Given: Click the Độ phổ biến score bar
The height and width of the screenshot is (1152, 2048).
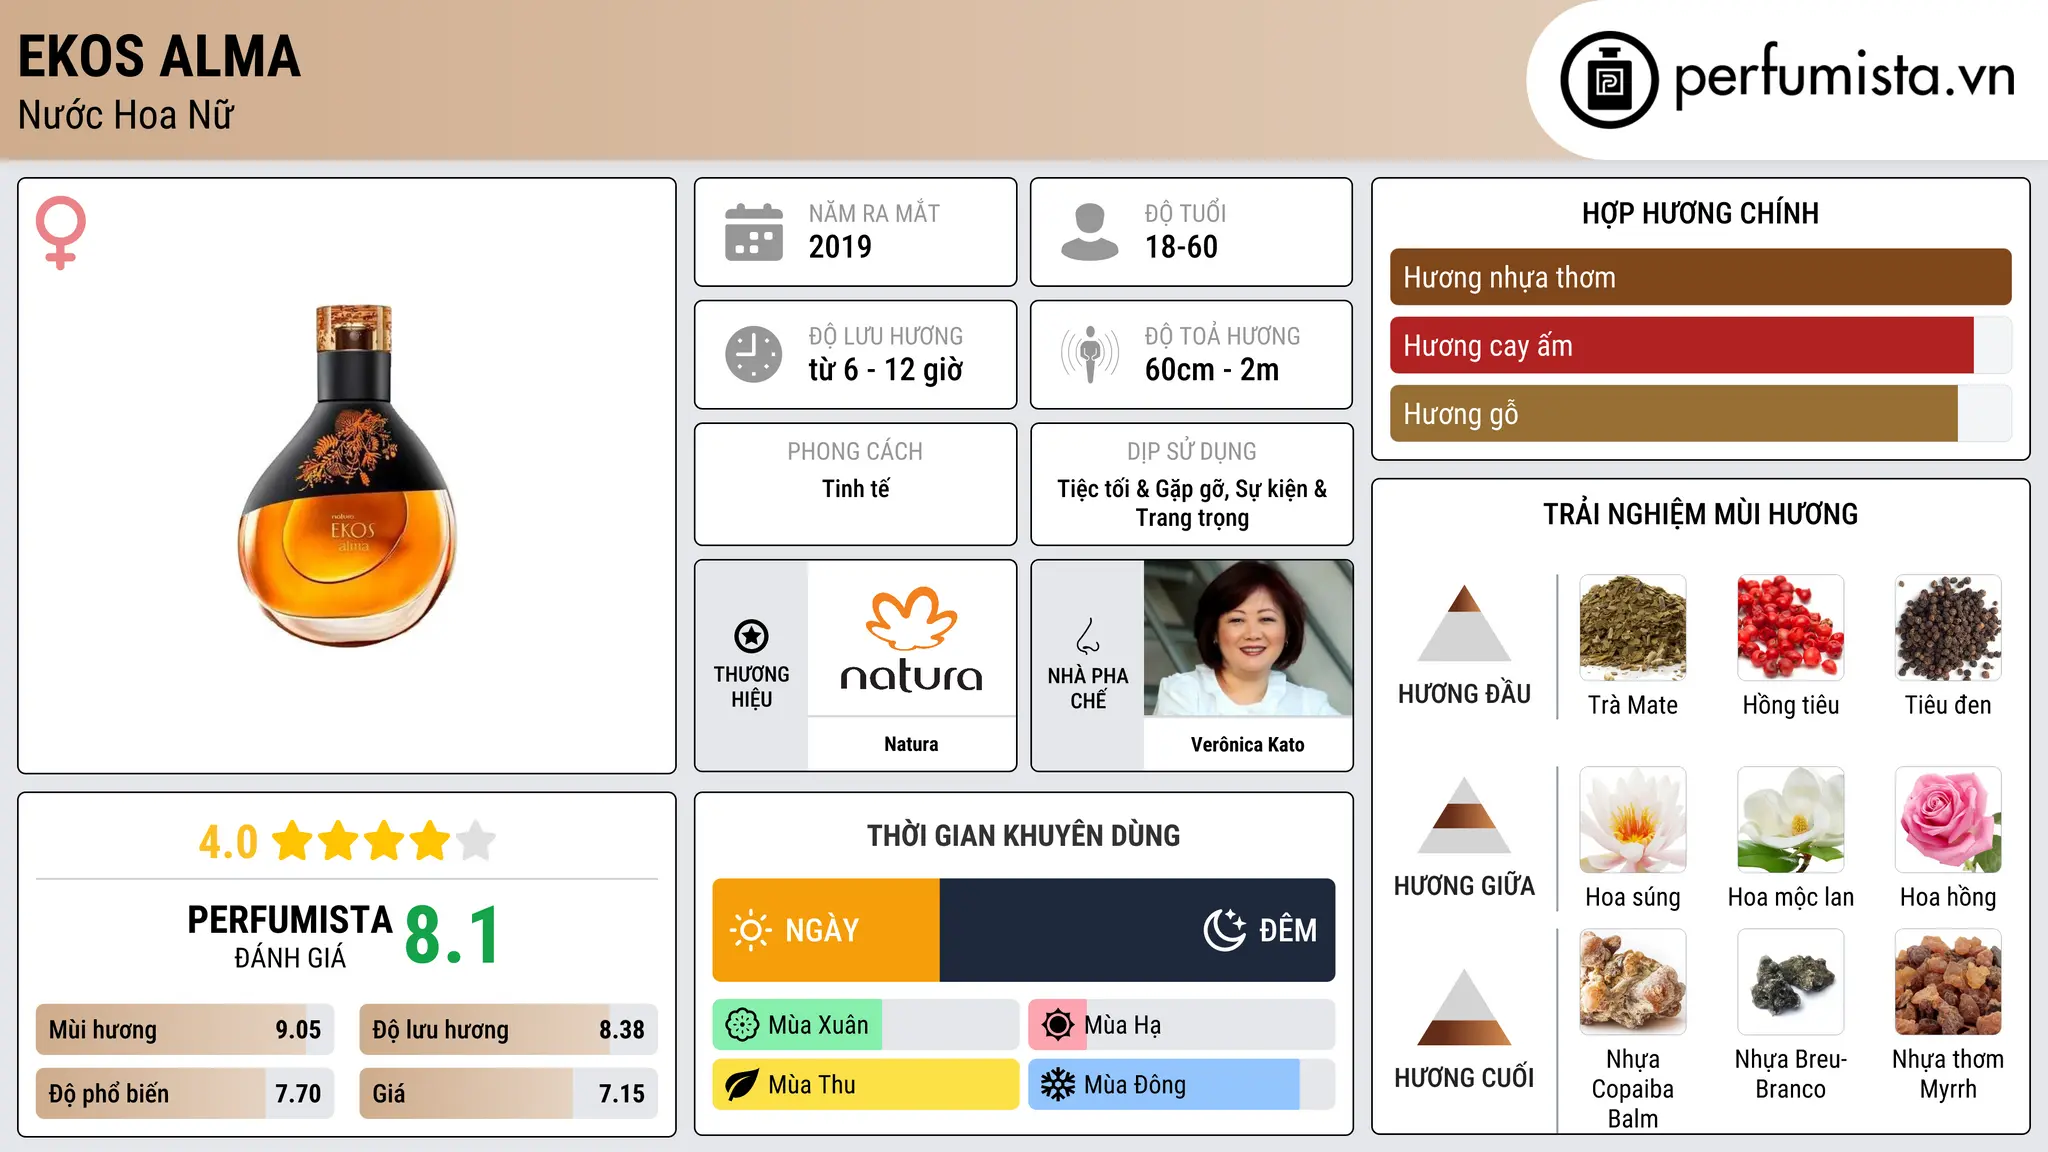Looking at the screenshot, I should click(185, 1093).
